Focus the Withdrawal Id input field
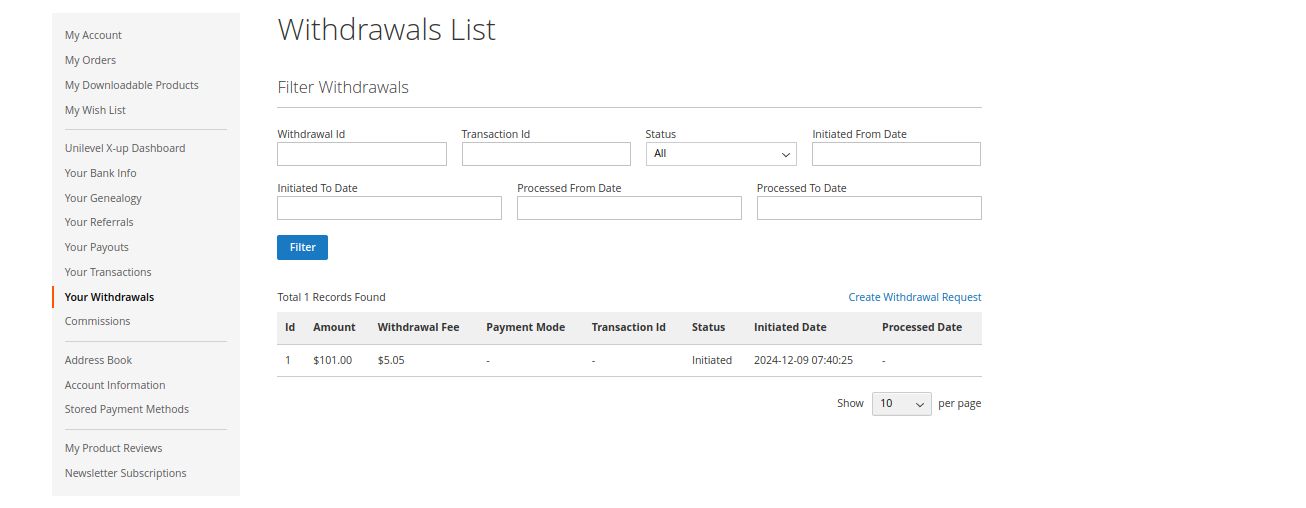 click(x=361, y=154)
